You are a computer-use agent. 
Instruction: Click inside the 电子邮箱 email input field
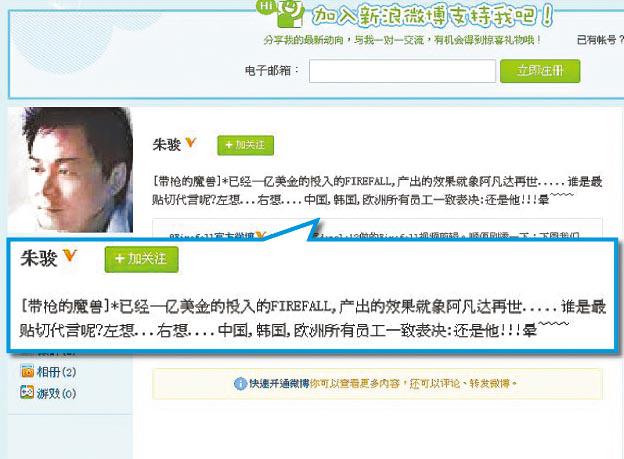[402, 71]
